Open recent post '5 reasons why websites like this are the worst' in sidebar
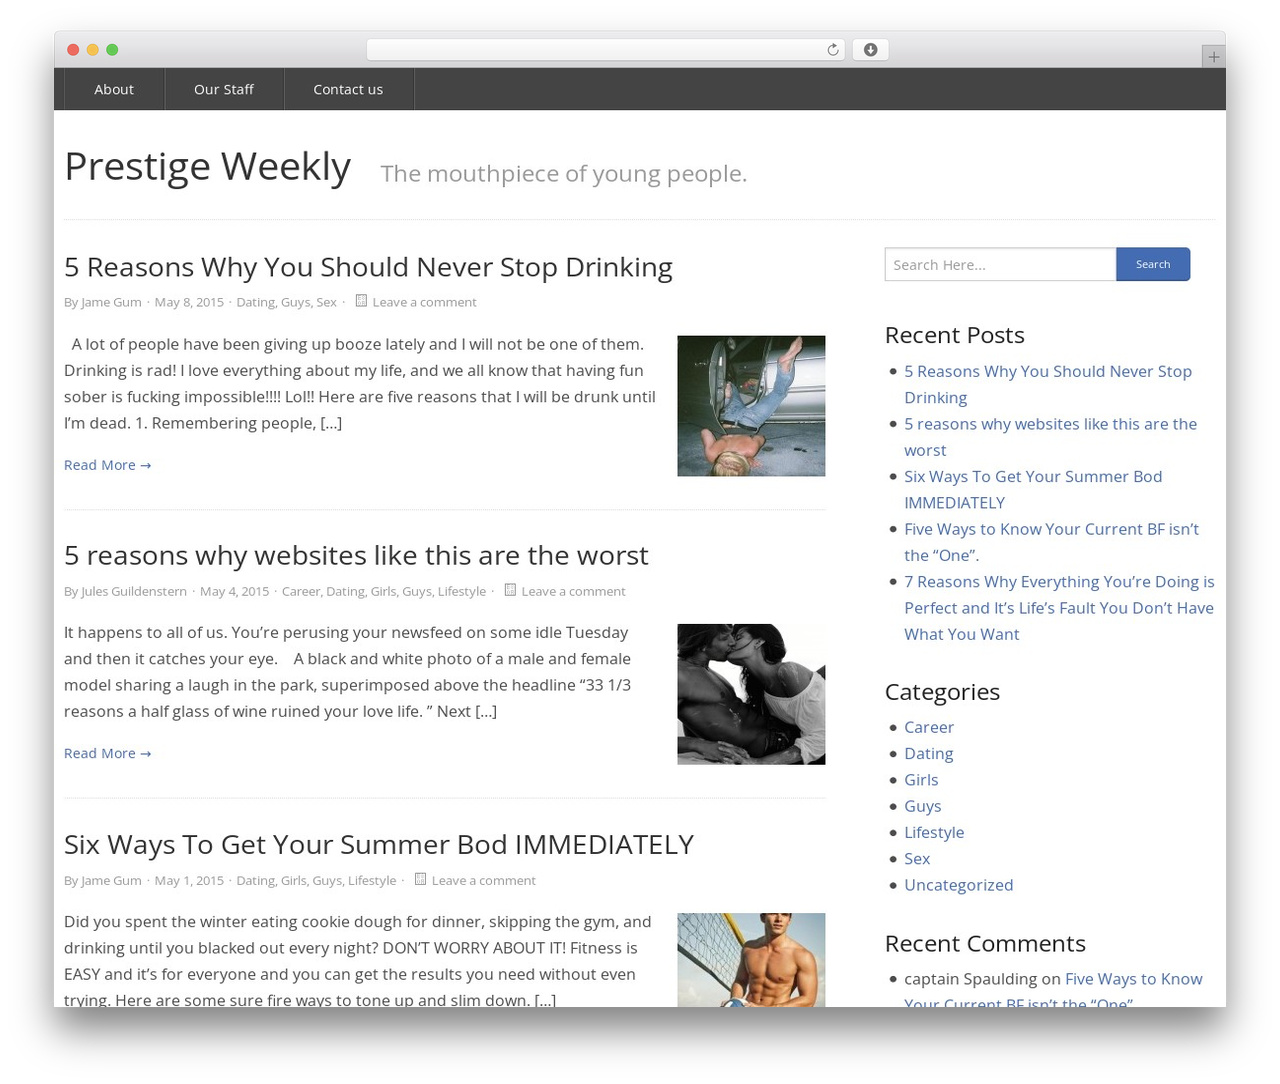The width and height of the screenshot is (1280, 1084). tap(1050, 437)
